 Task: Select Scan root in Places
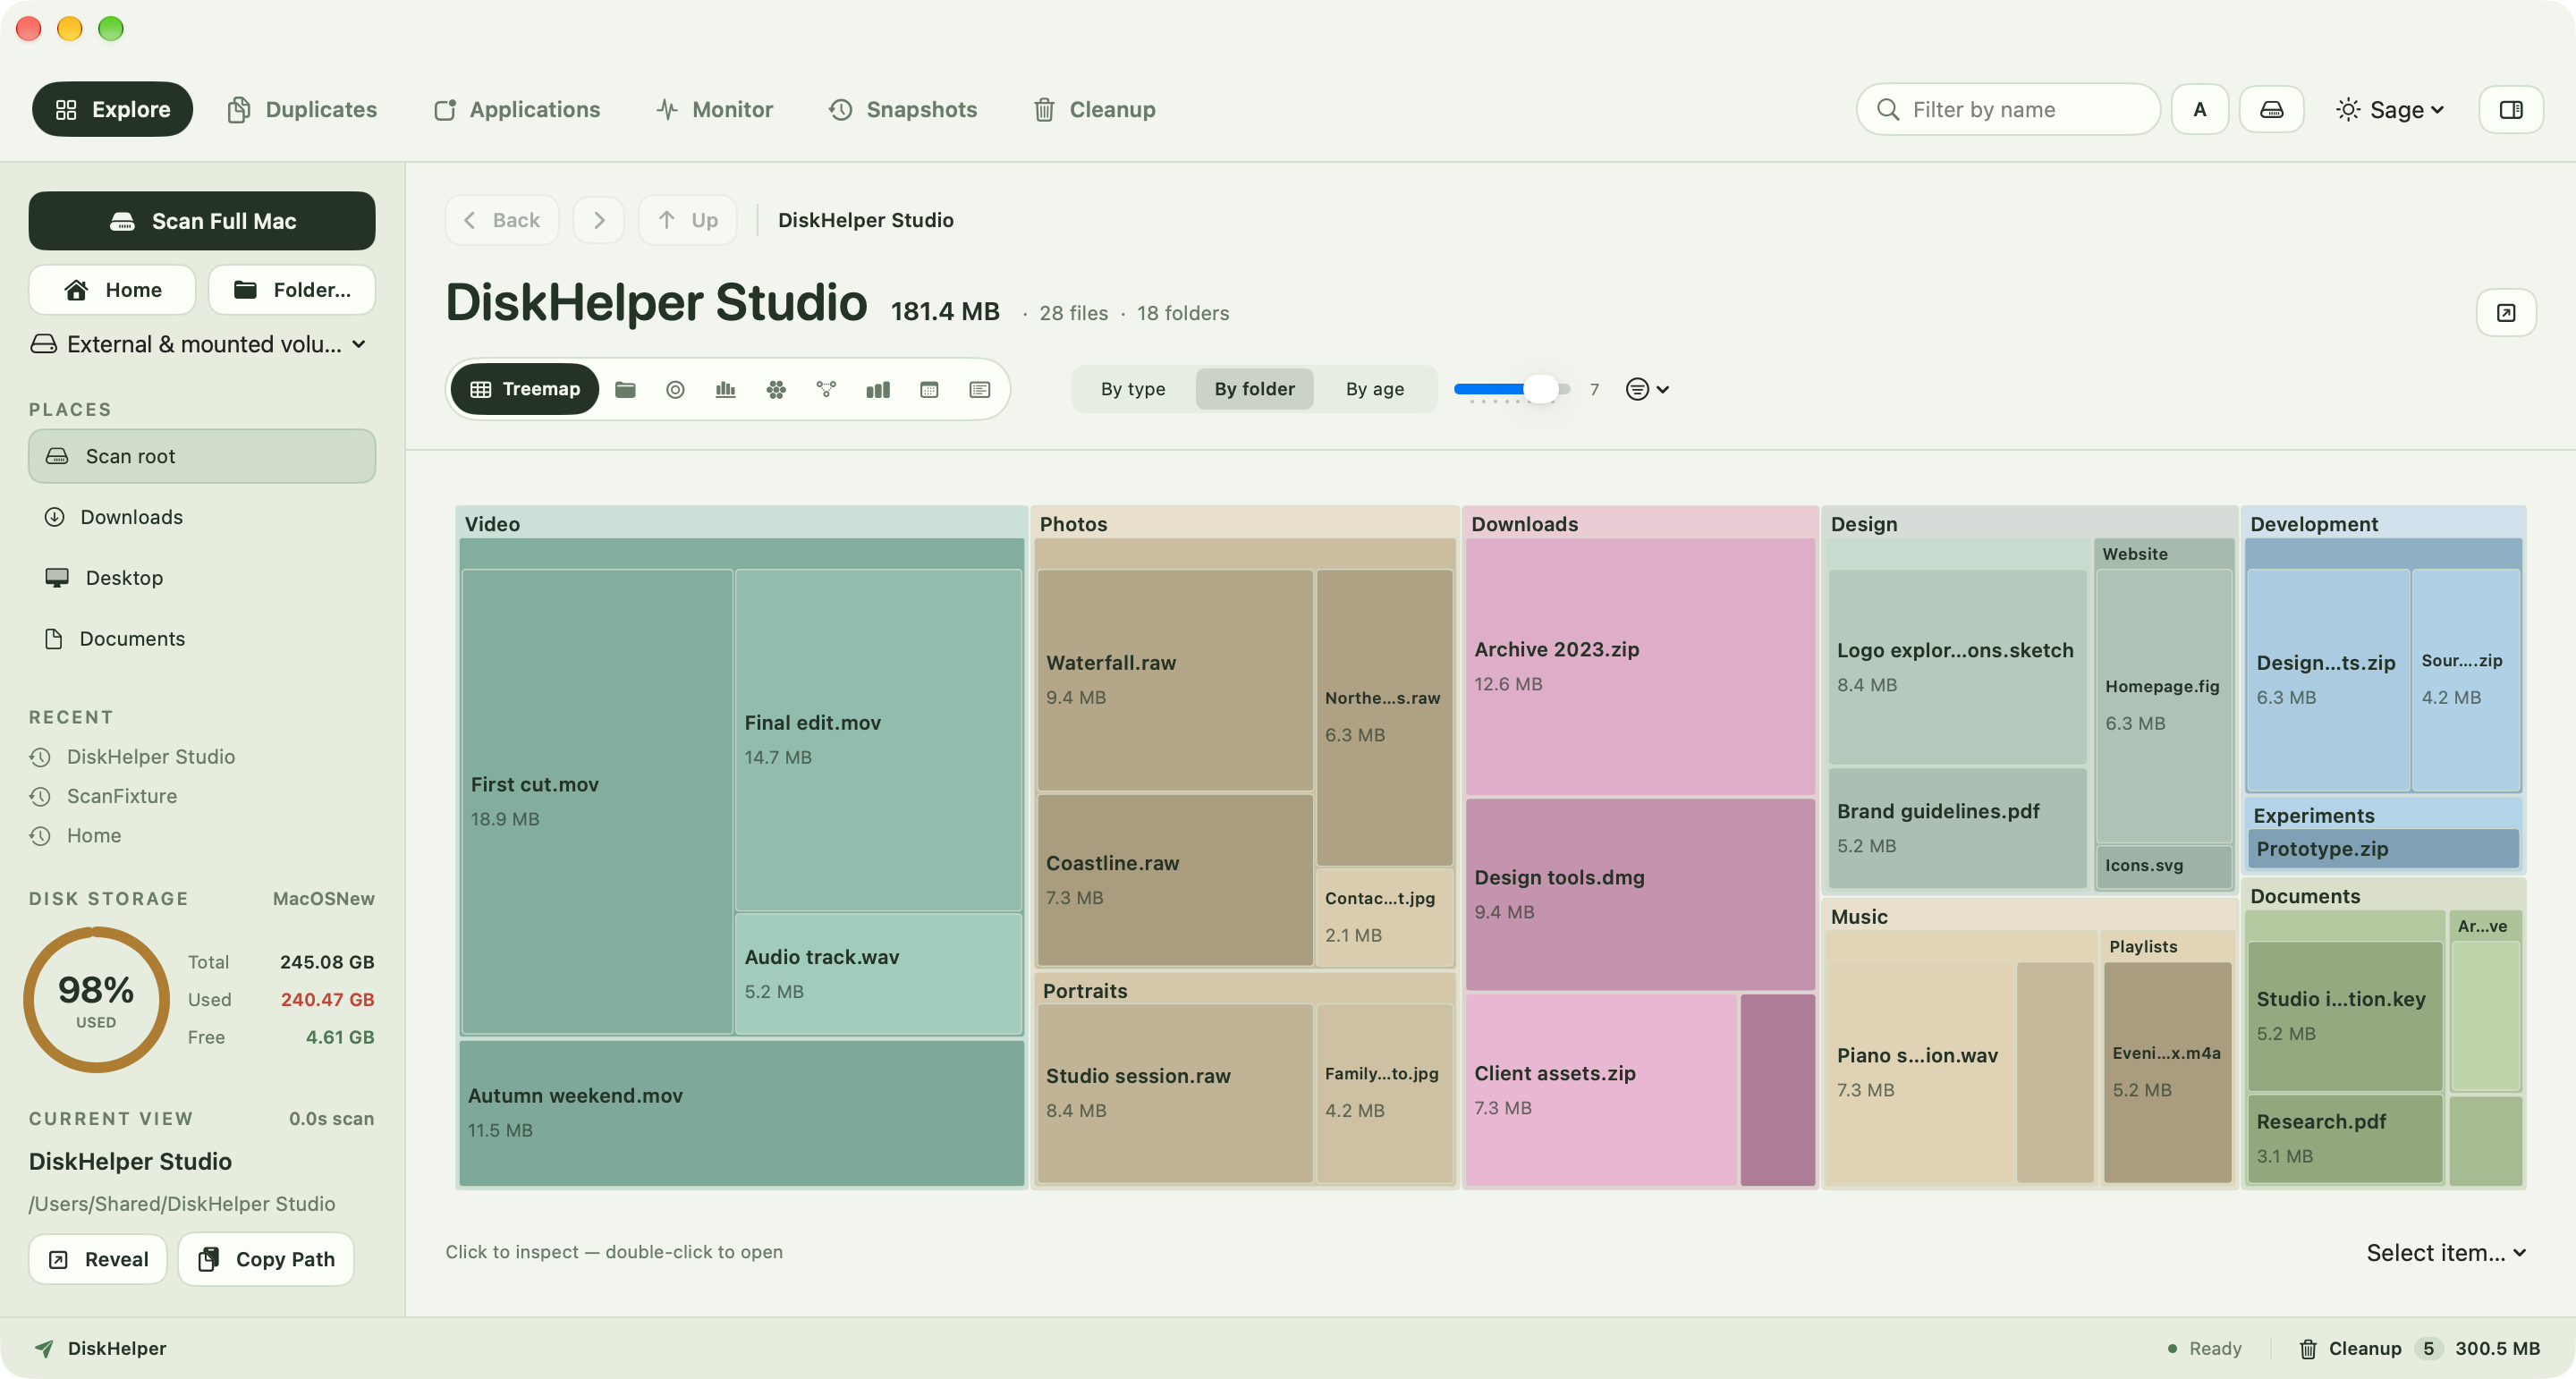tap(202, 456)
